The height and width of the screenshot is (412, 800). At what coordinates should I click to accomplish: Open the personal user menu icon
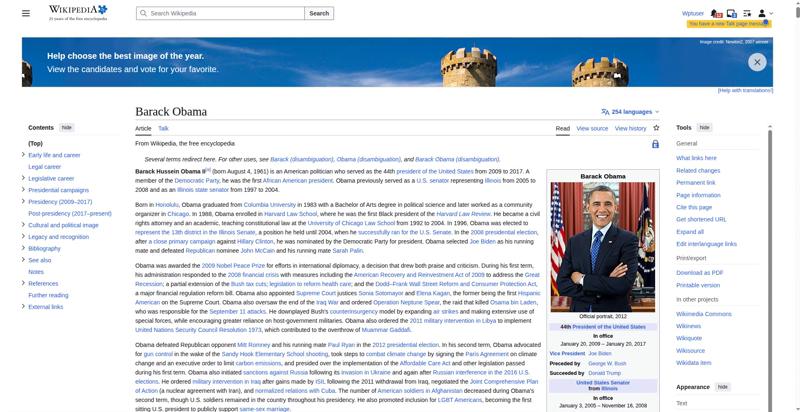pos(765,13)
